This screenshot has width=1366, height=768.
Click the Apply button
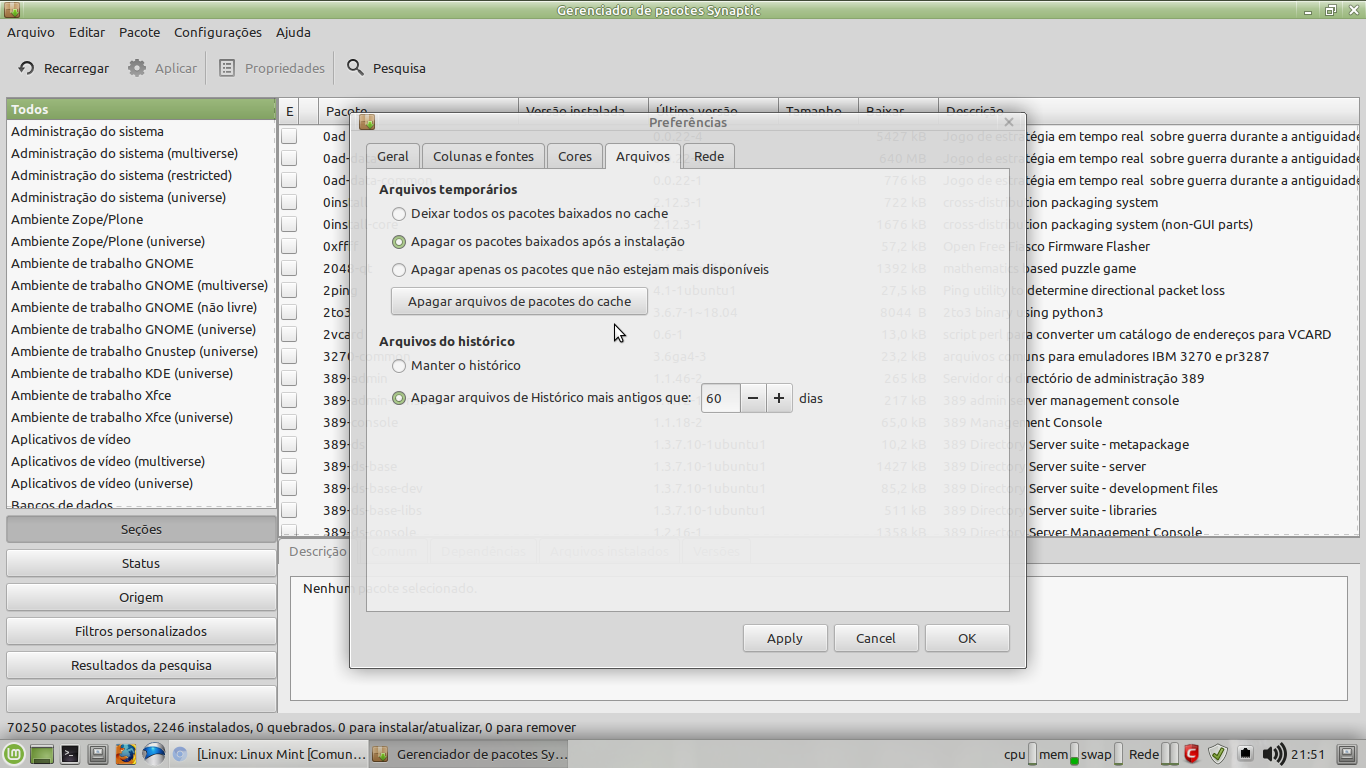pos(785,638)
